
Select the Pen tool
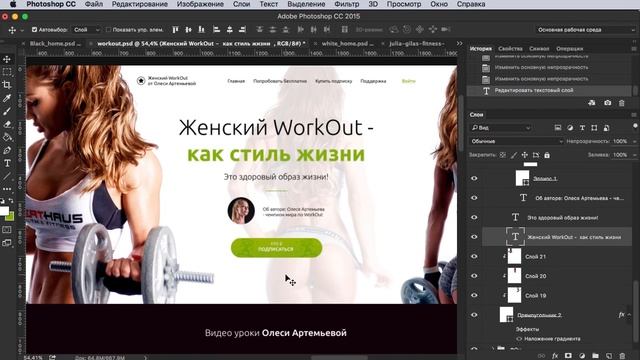point(7,150)
